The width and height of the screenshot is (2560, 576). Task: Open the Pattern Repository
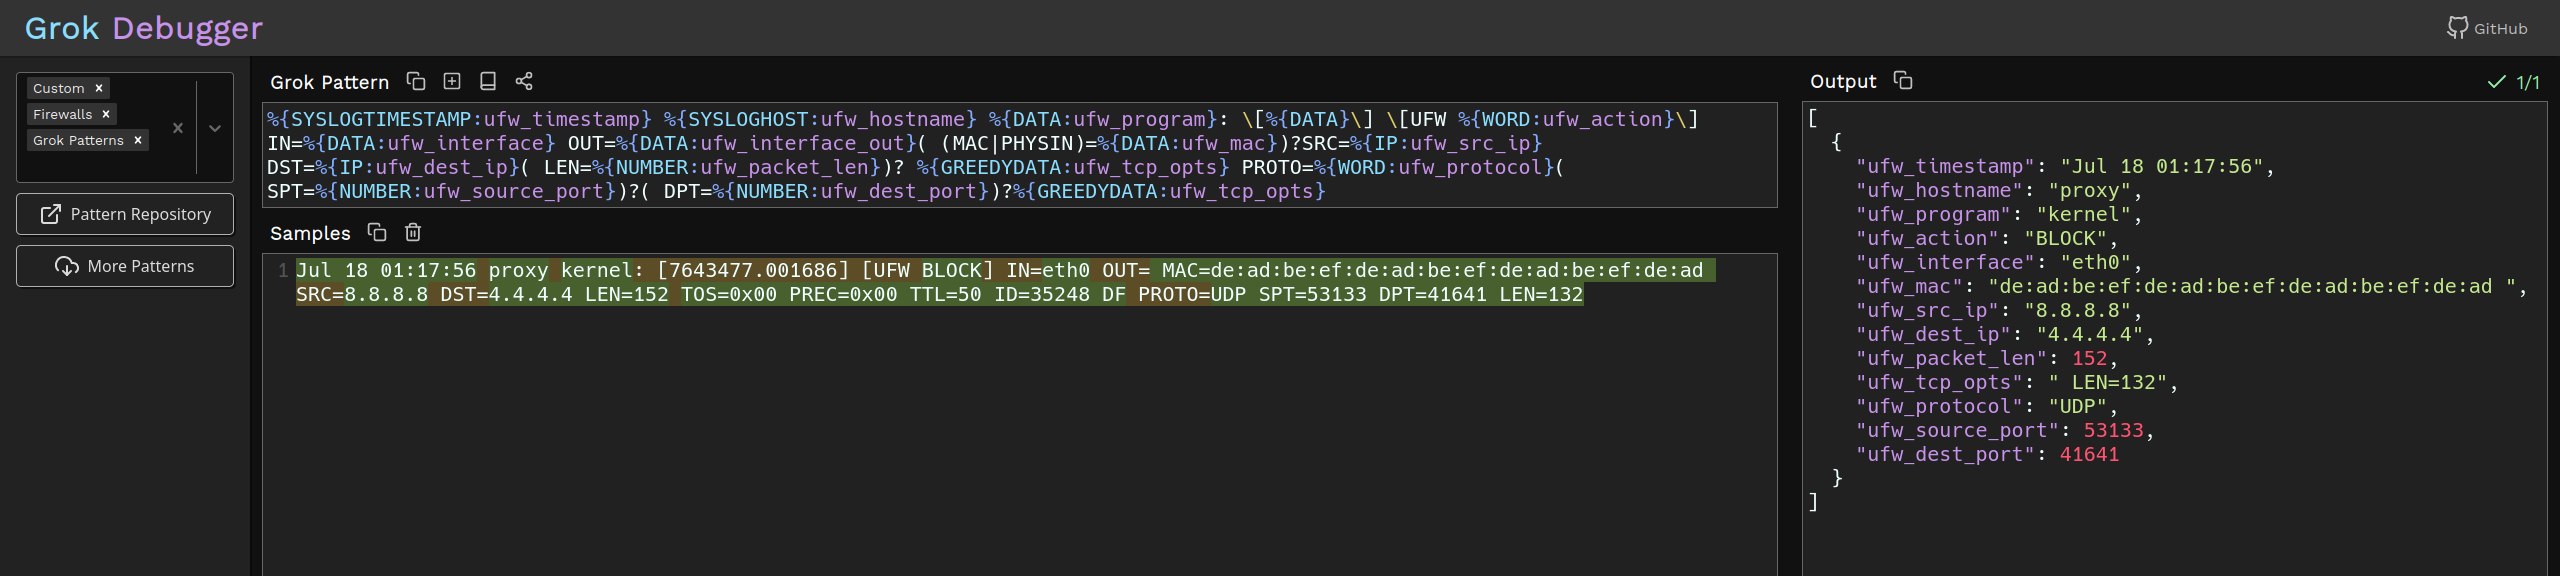click(125, 214)
